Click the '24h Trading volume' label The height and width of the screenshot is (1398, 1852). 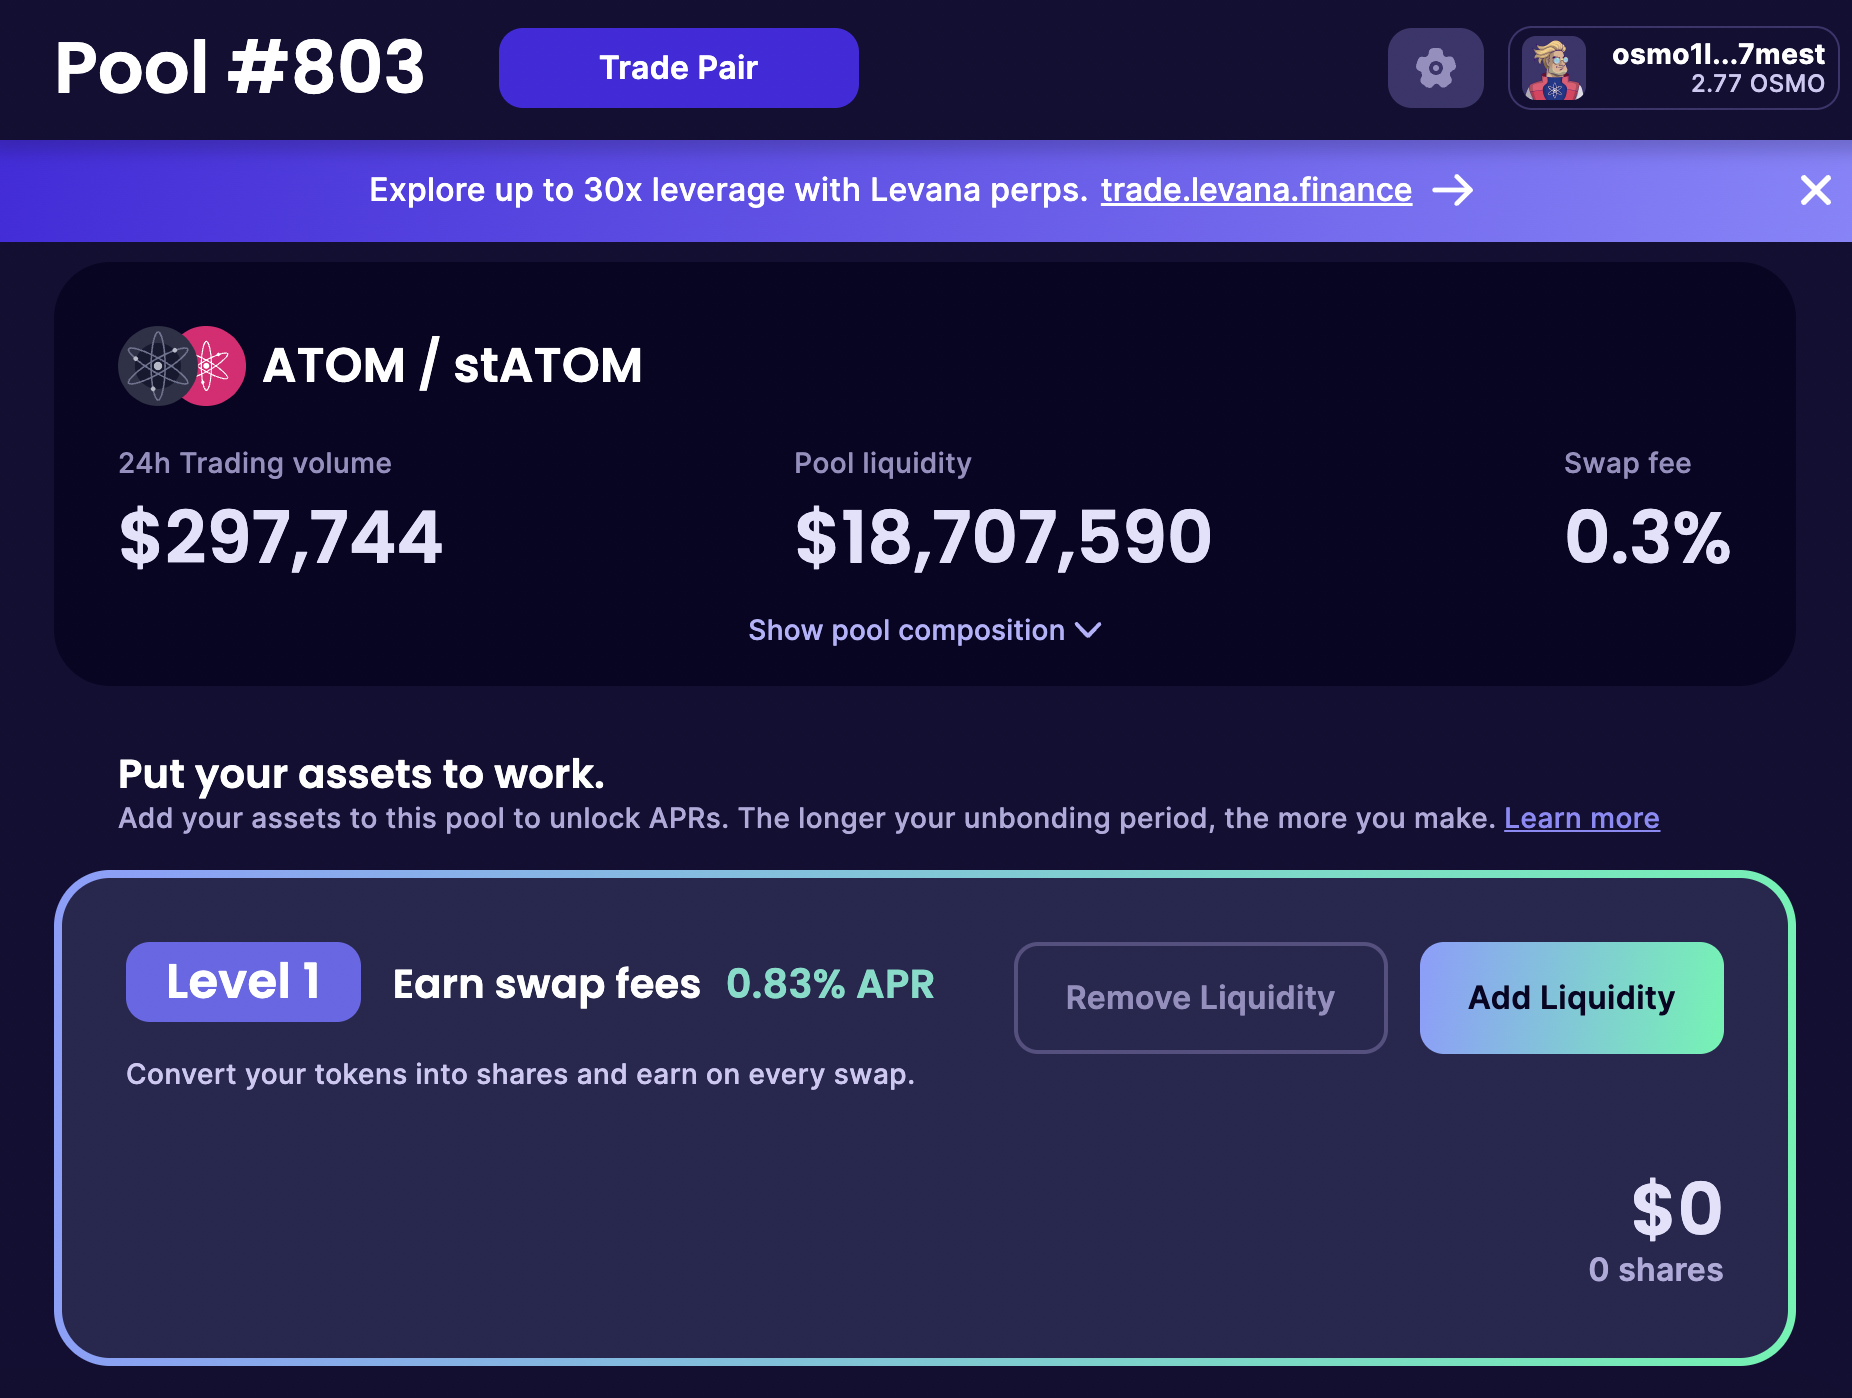click(x=255, y=463)
